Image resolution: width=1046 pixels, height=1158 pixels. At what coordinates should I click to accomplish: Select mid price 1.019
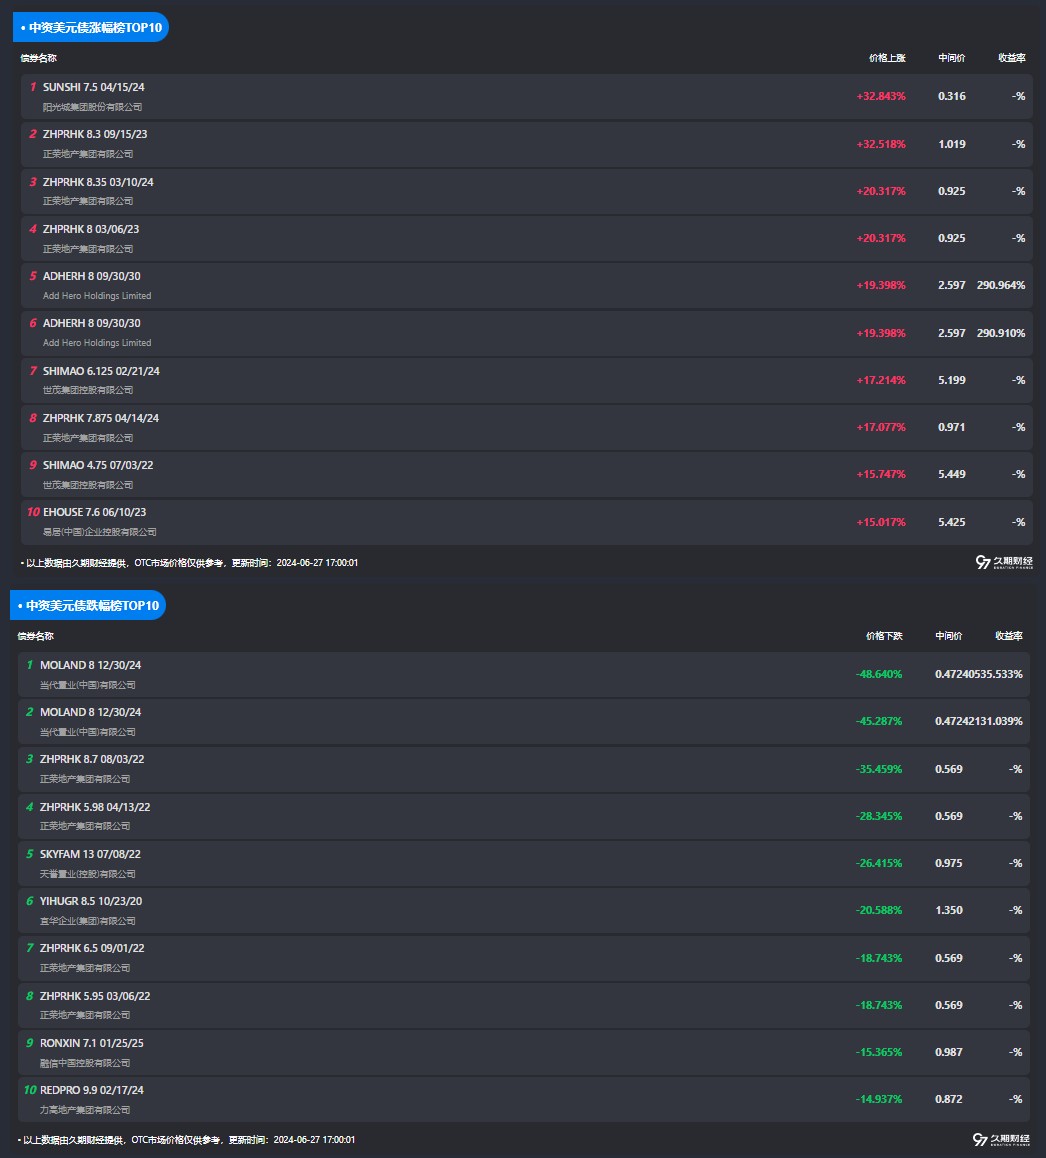(x=951, y=144)
